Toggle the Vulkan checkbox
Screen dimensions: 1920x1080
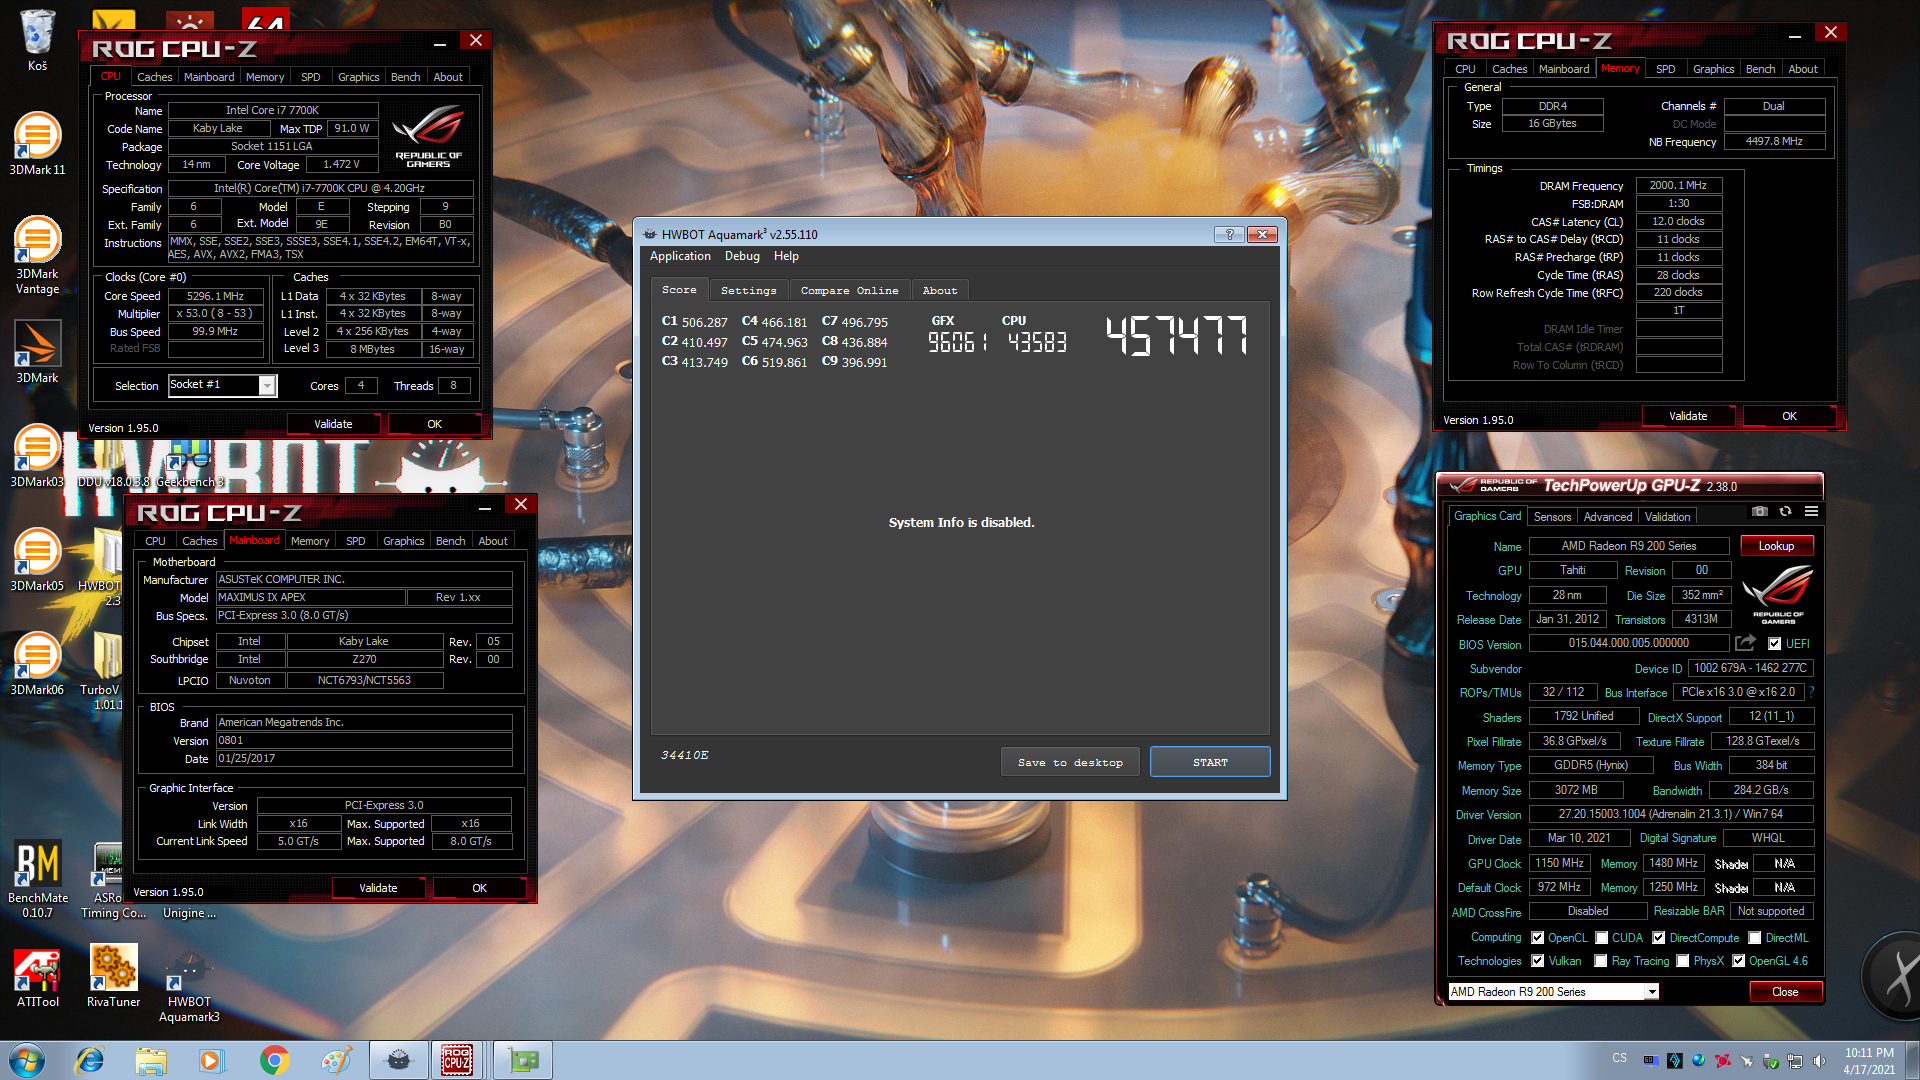point(1537,961)
